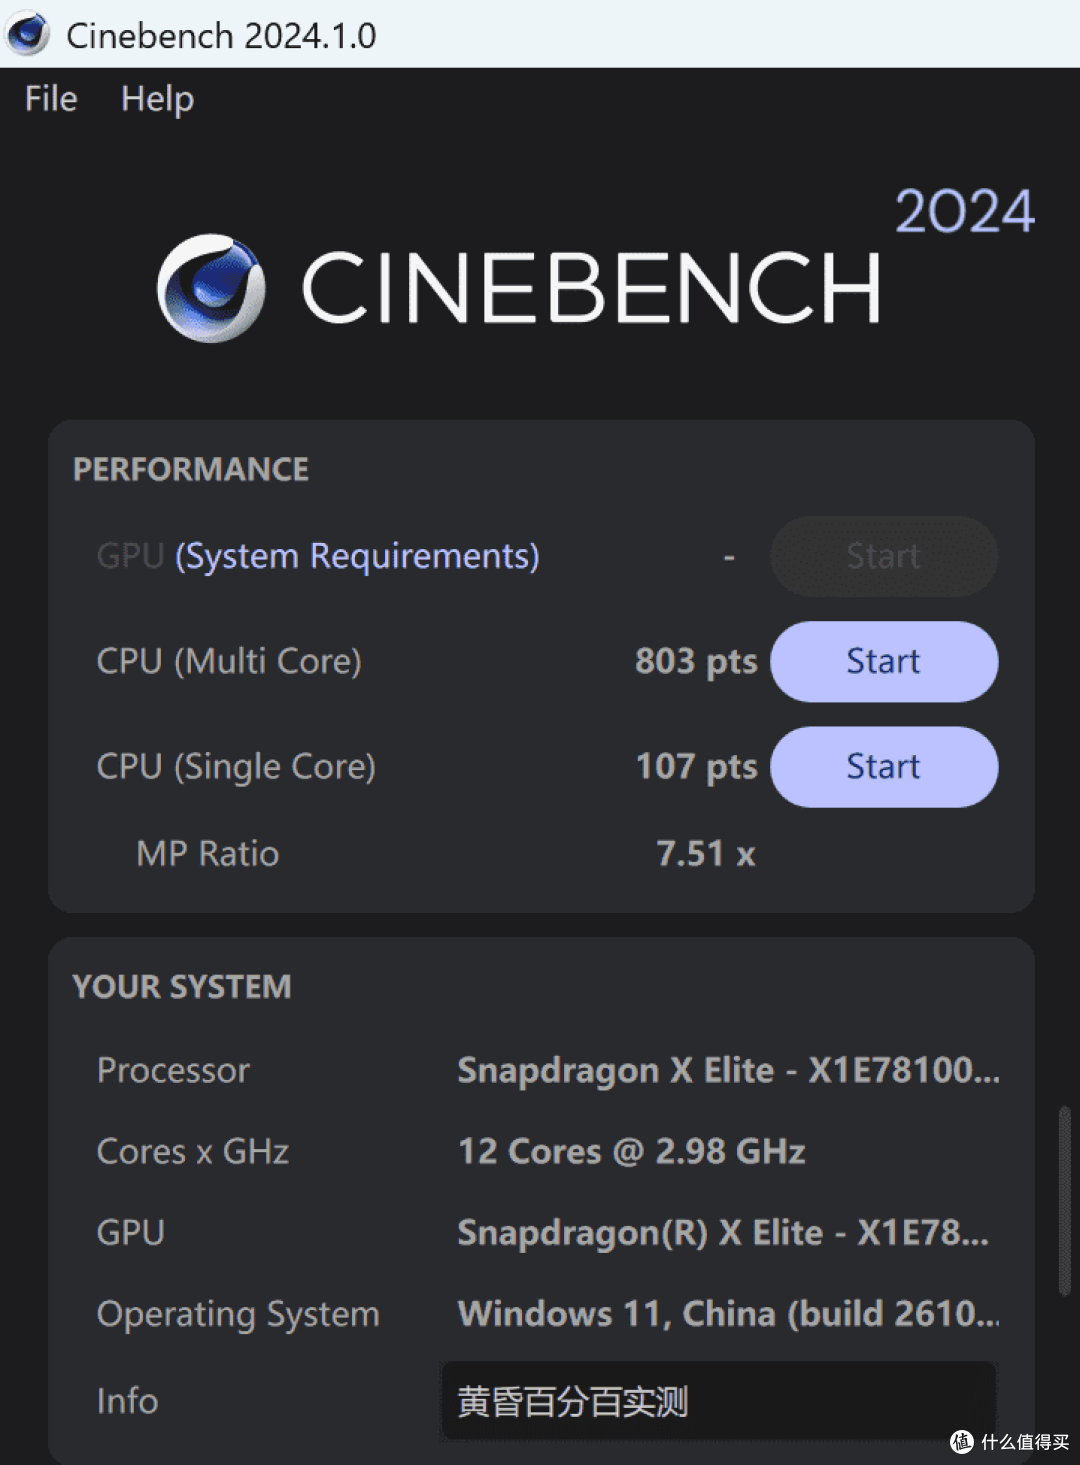Click the Cores x GHz label

tap(193, 1151)
